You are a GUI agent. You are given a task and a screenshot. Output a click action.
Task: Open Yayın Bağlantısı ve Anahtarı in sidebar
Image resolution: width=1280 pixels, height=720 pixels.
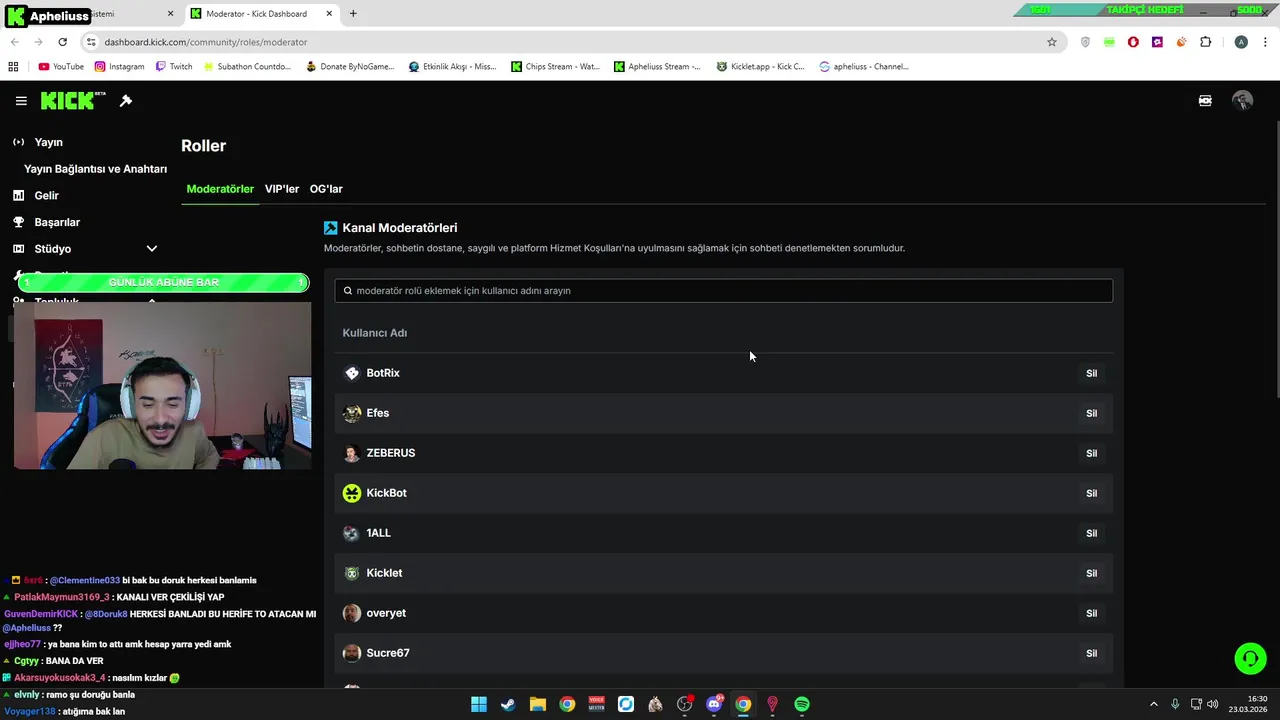pyautogui.click(x=95, y=169)
